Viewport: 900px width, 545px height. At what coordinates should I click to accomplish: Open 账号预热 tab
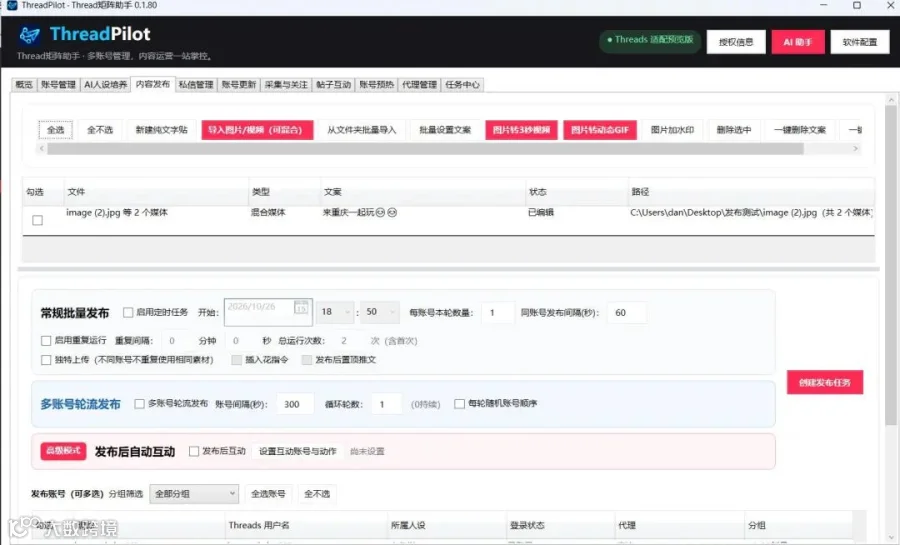[377, 84]
